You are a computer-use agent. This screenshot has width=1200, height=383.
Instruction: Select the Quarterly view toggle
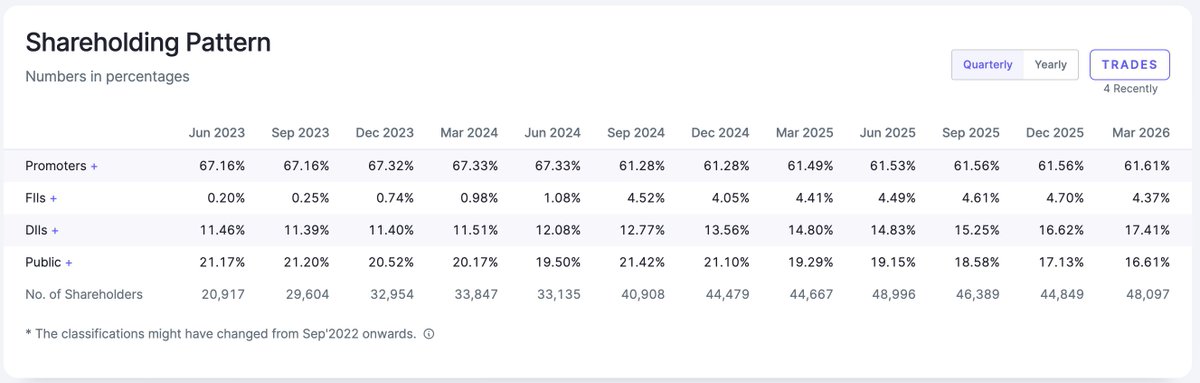tap(988, 64)
